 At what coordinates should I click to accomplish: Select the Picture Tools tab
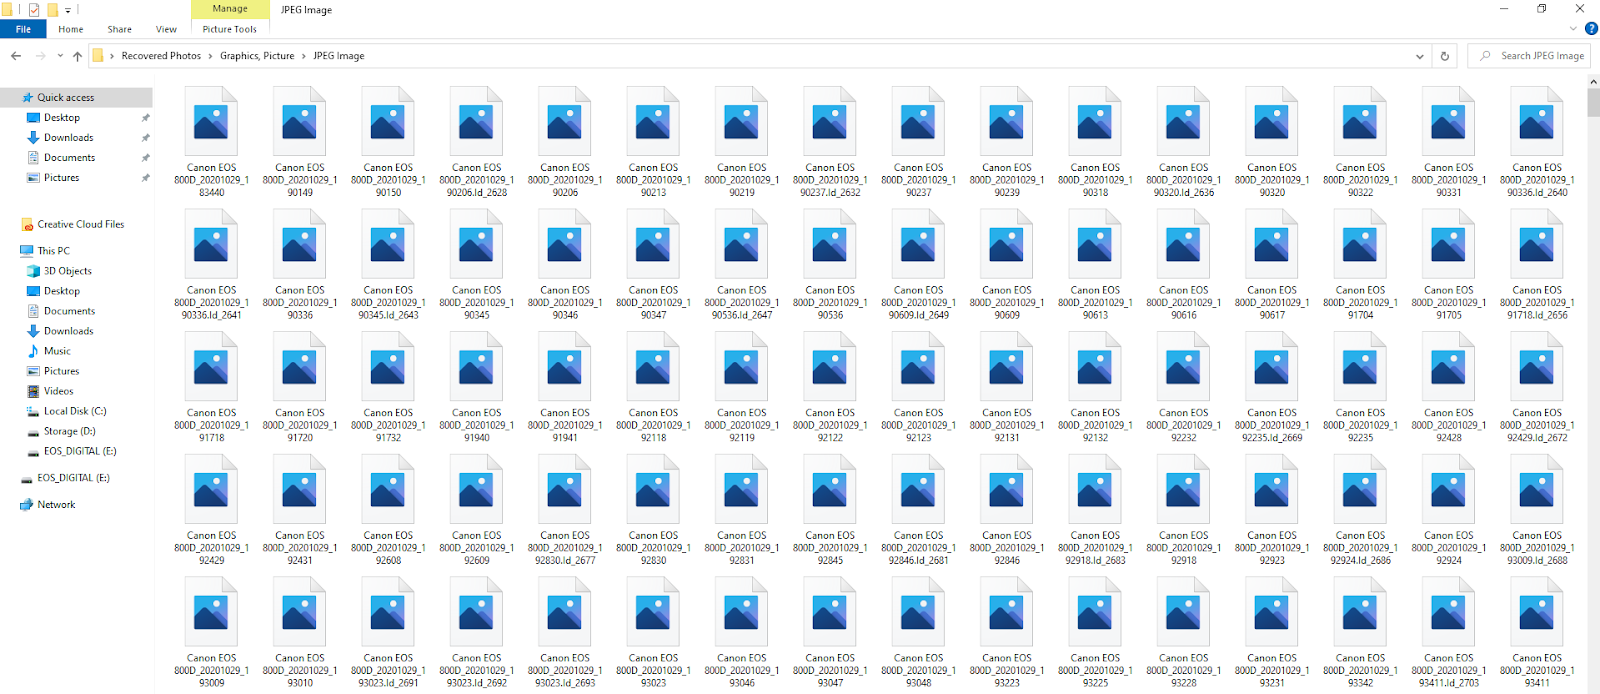coord(229,29)
